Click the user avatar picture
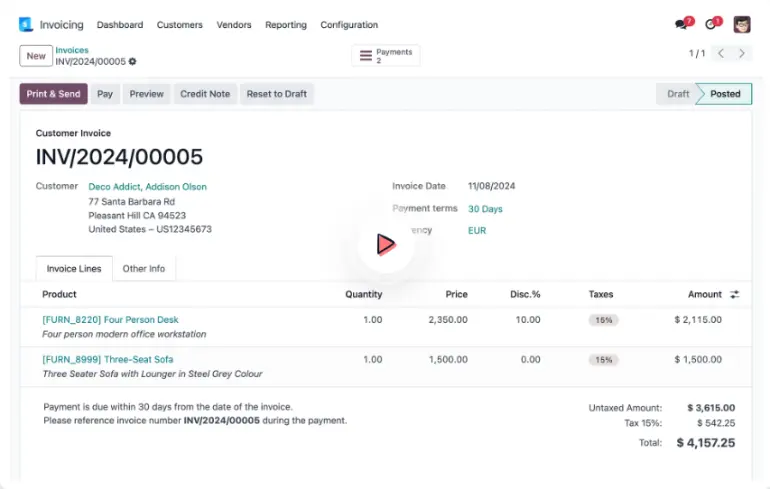The width and height of the screenshot is (770, 489). [742, 24]
